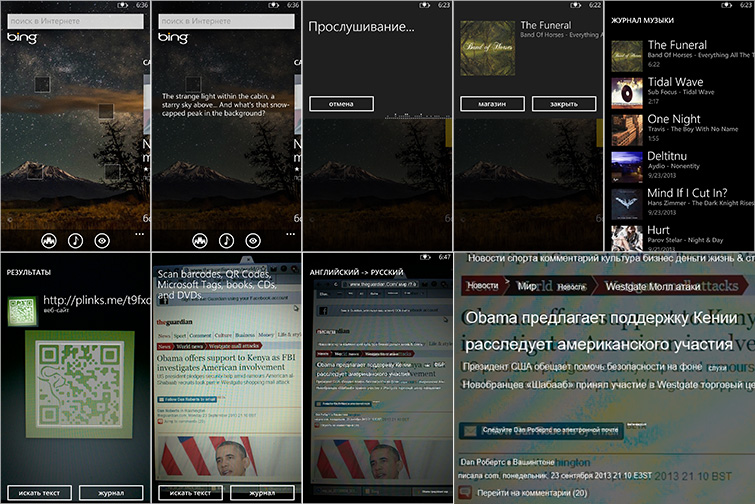
Task: Click the магазин button under The Funeral
Action: (x=492, y=104)
